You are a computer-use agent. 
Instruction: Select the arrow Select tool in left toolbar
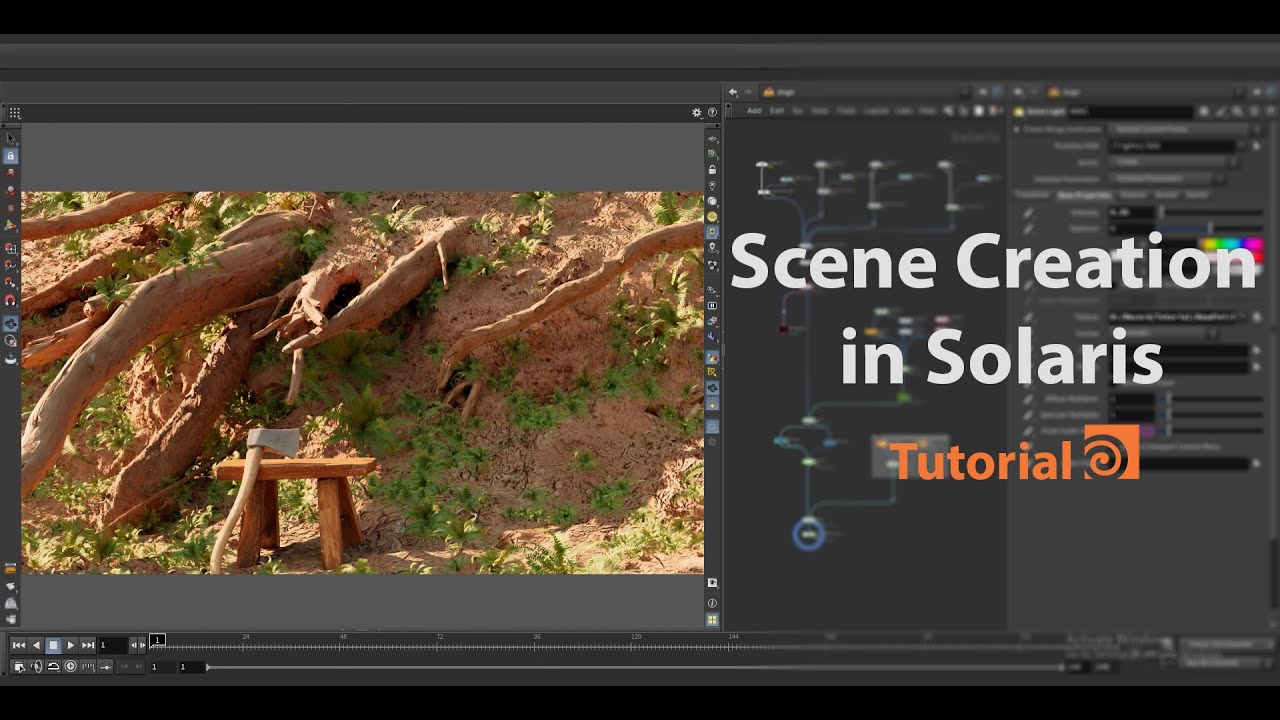tap(11, 139)
